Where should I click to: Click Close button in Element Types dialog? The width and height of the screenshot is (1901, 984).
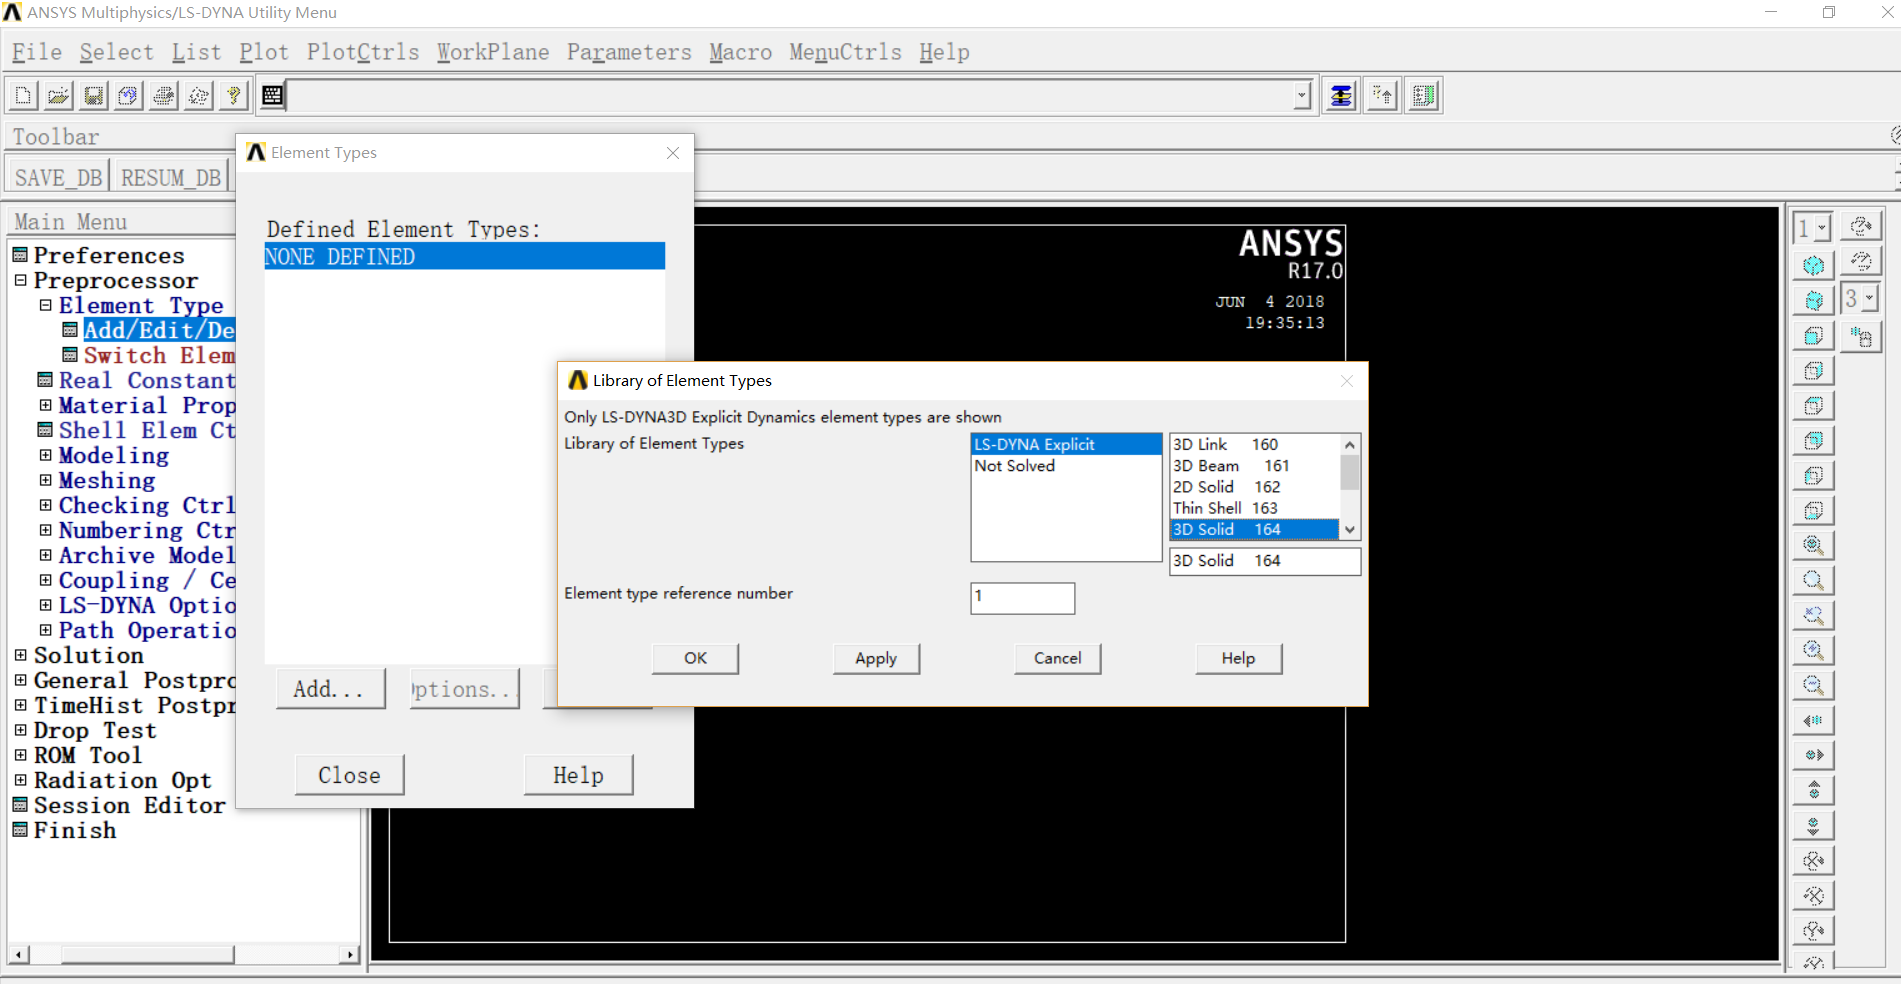[x=349, y=775]
